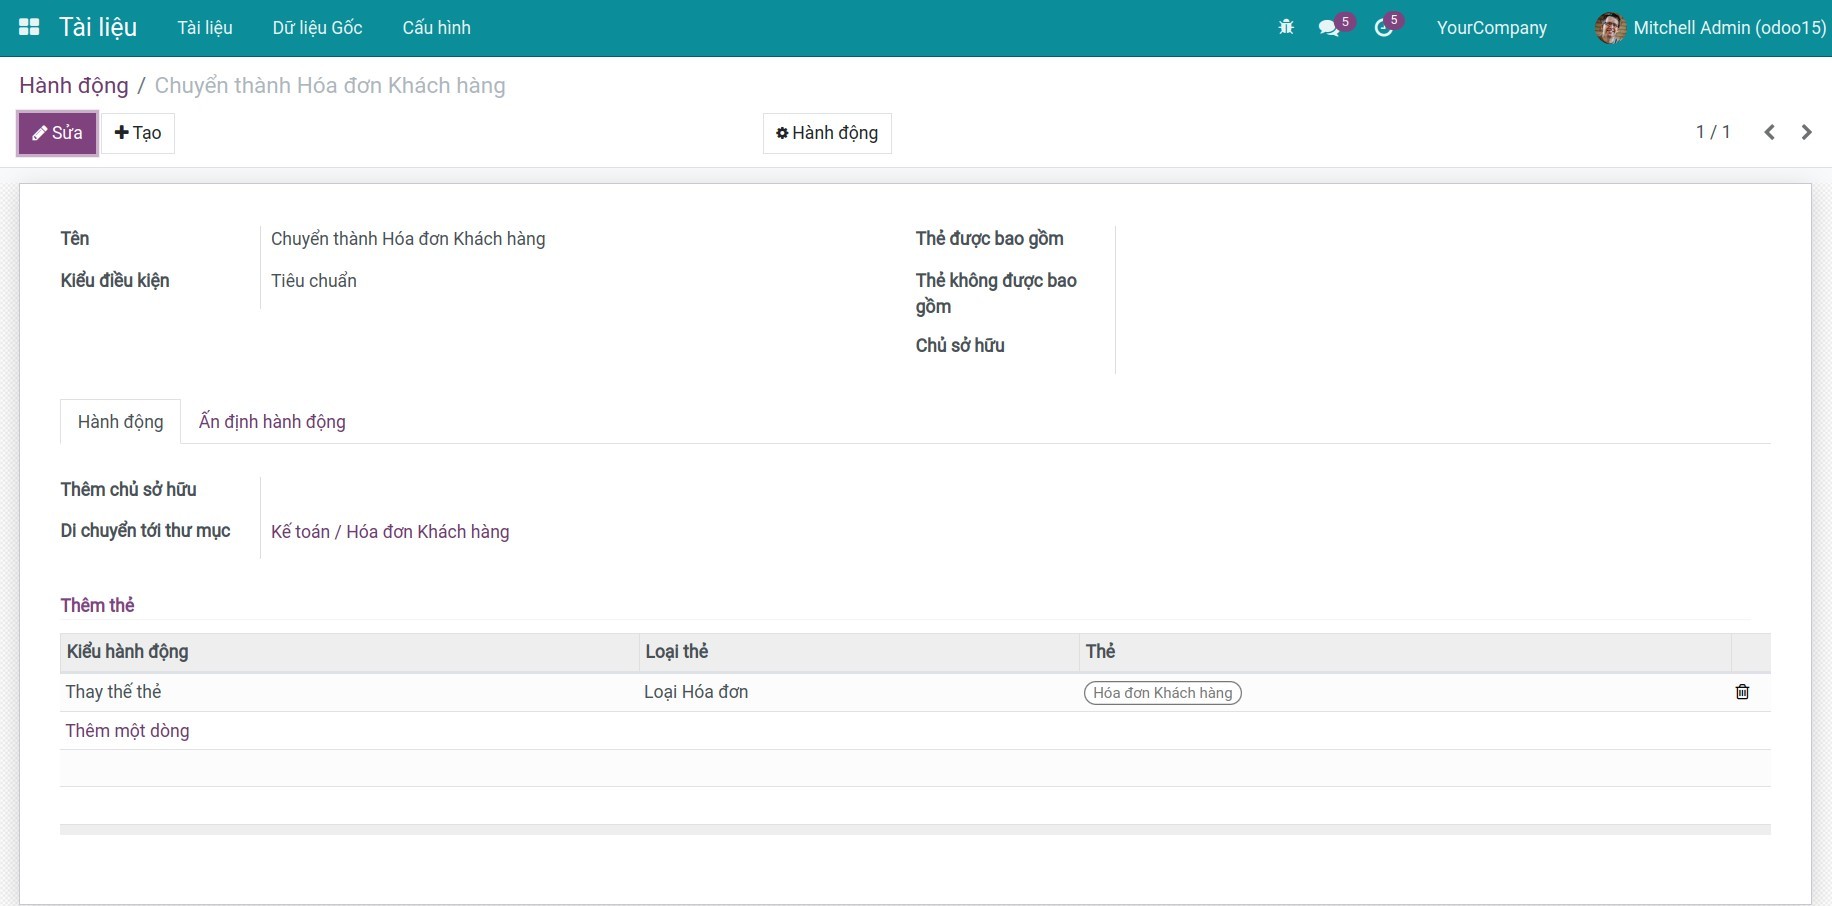The width and height of the screenshot is (1832, 906).
Task: Open the apps grid home menu
Action: (29, 27)
